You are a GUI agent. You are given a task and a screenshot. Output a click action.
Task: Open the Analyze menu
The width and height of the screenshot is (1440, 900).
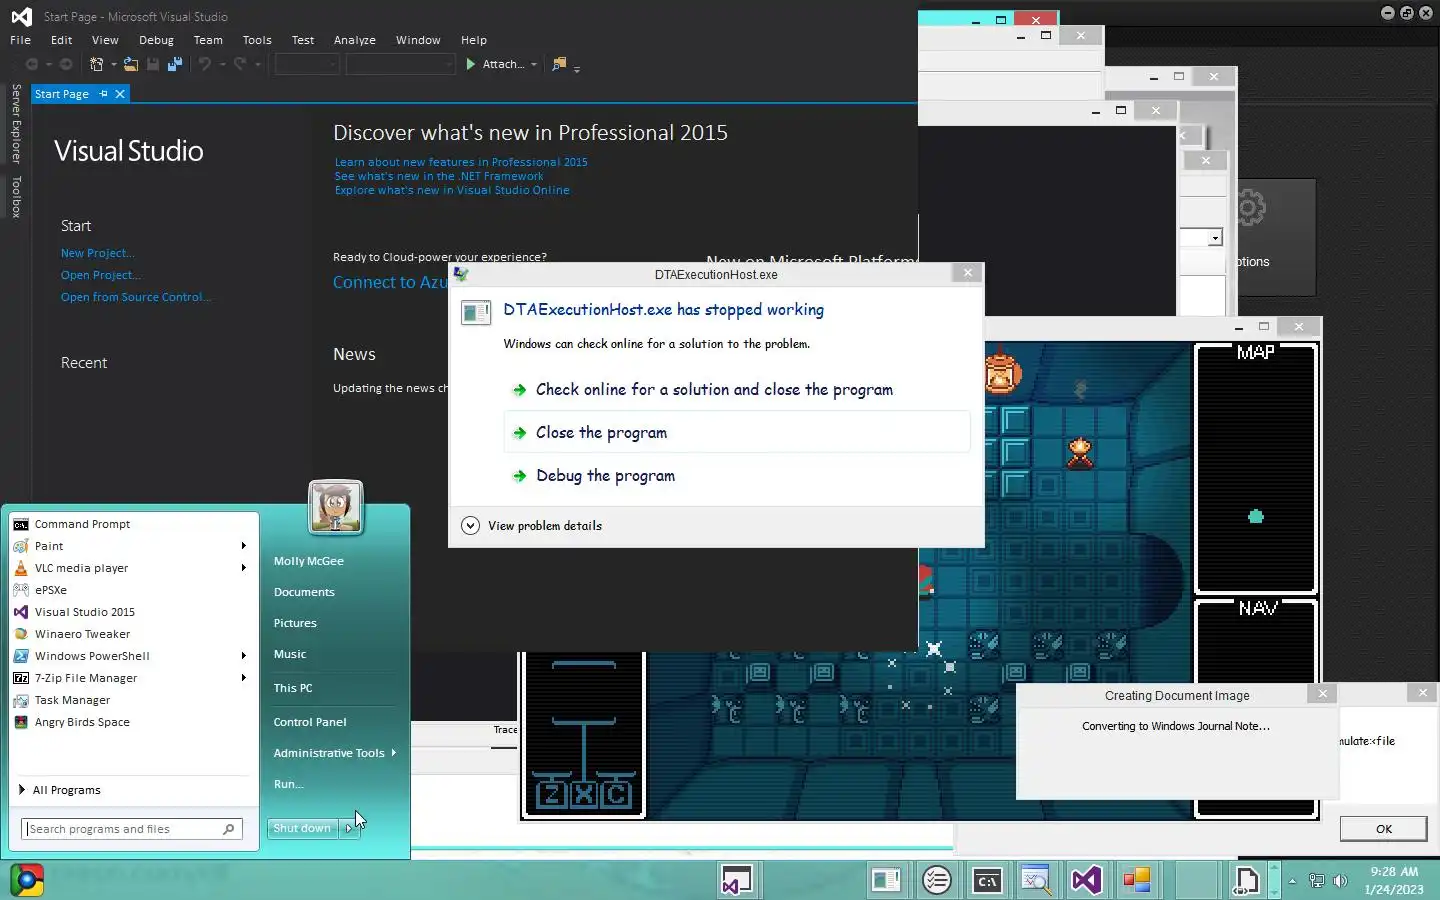point(355,40)
